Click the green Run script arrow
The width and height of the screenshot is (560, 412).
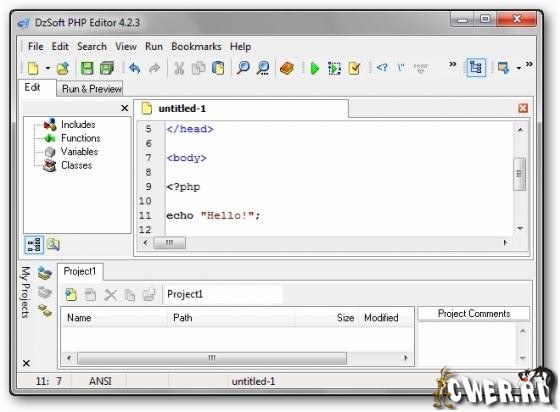tap(315, 68)
